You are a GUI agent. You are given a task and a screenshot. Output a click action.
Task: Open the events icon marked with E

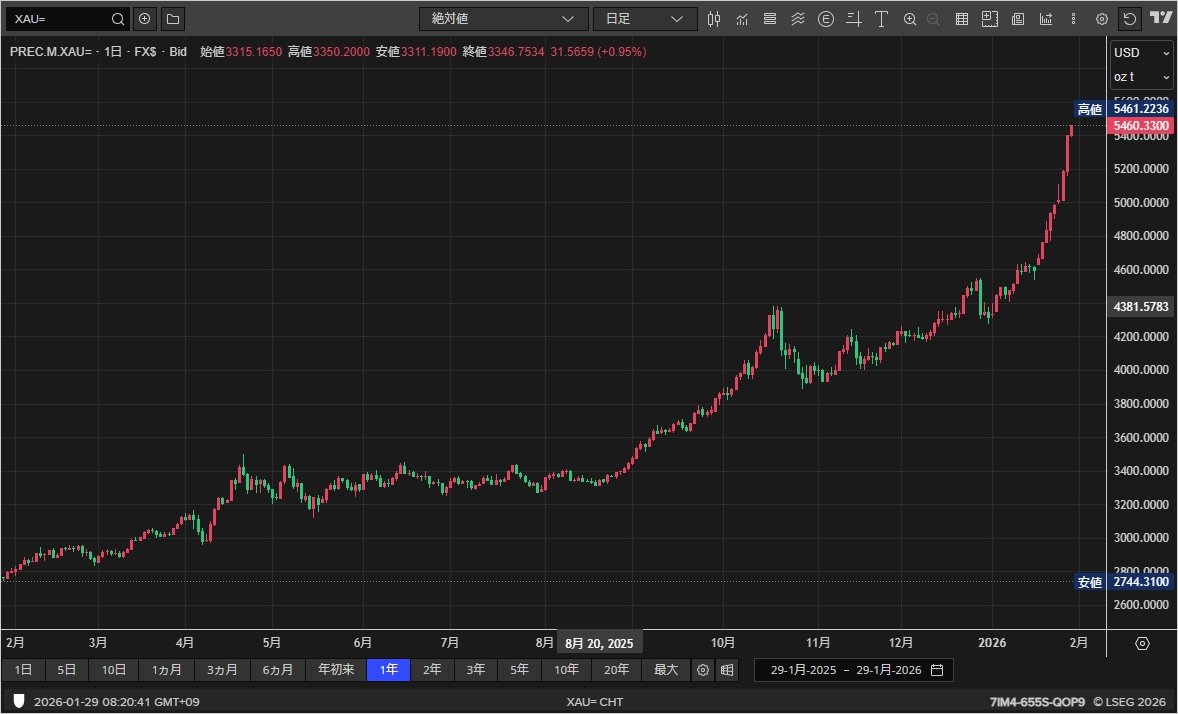coord(824,18)
